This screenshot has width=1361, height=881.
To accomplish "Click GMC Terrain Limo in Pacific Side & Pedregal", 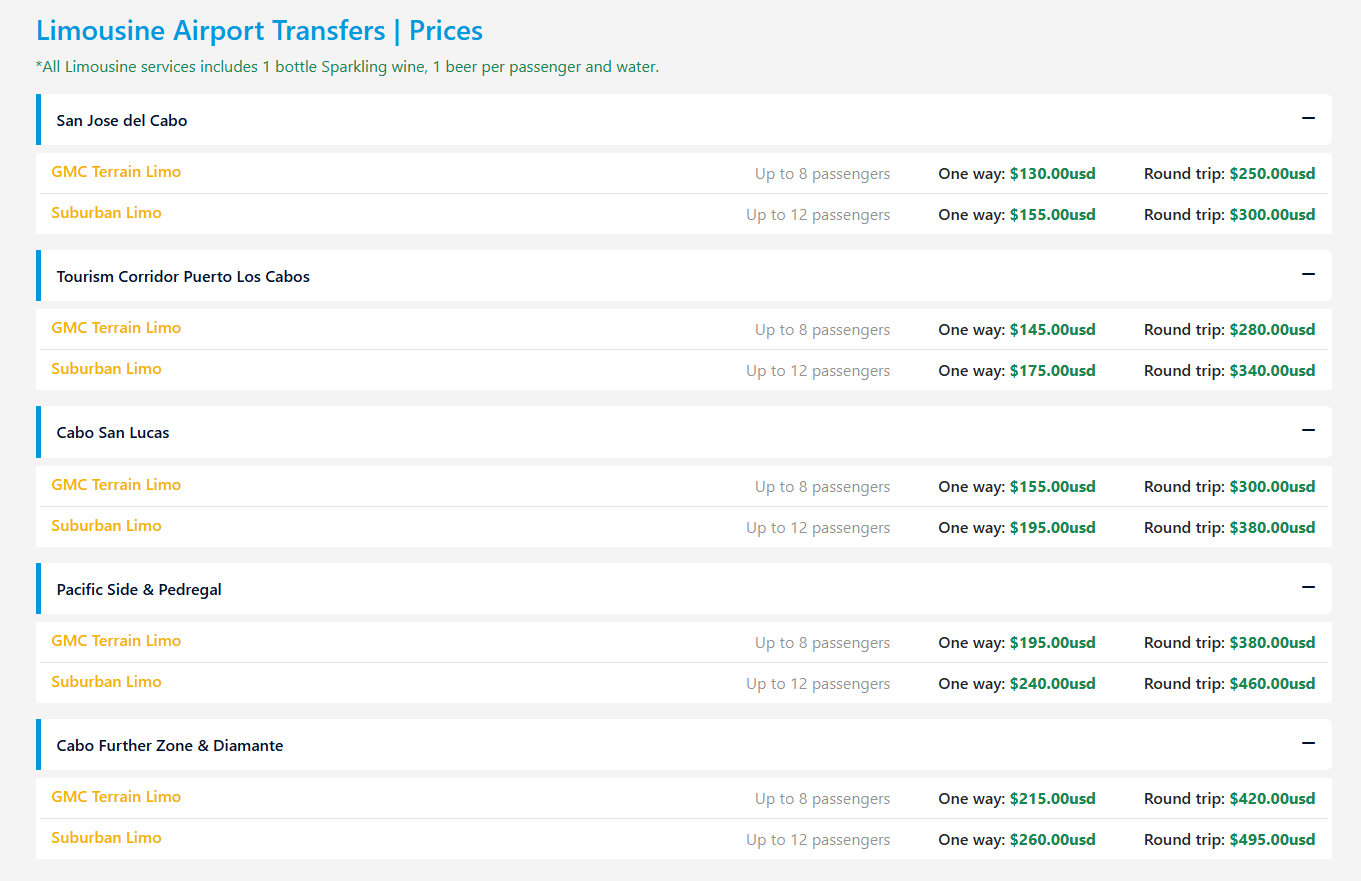I will click(116, 641).
